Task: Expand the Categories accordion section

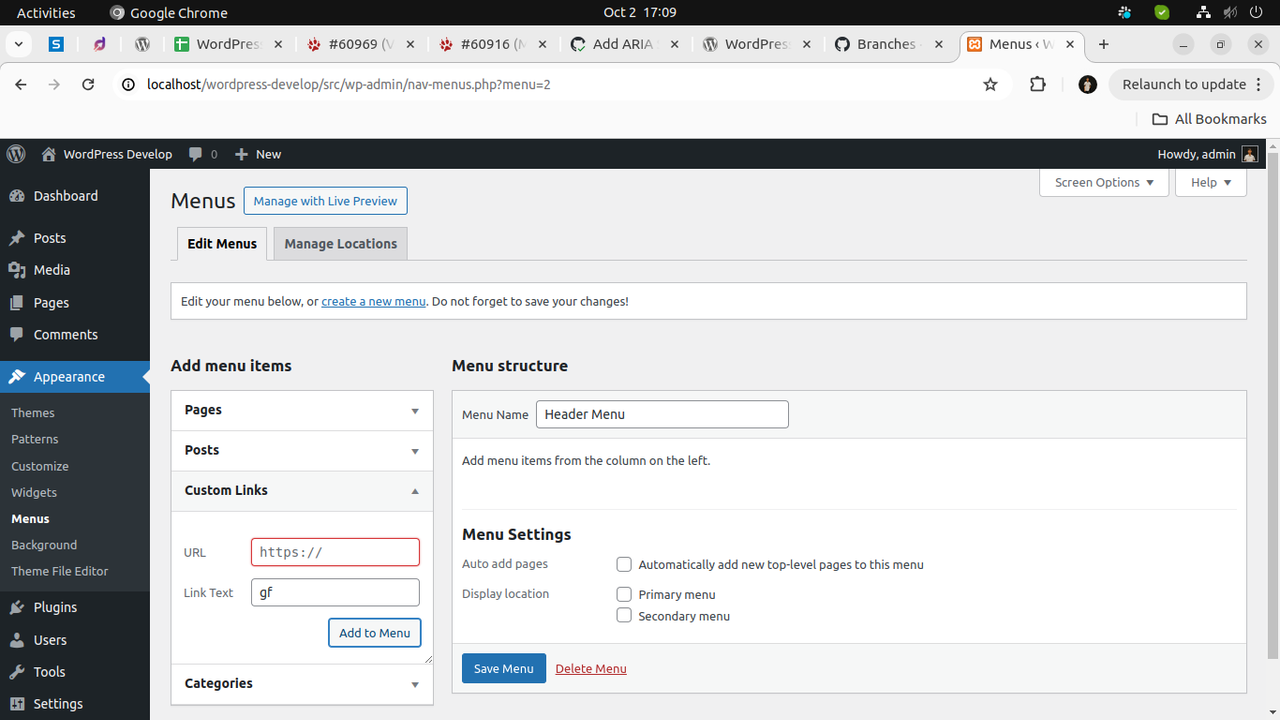Action: coord(302,684)
